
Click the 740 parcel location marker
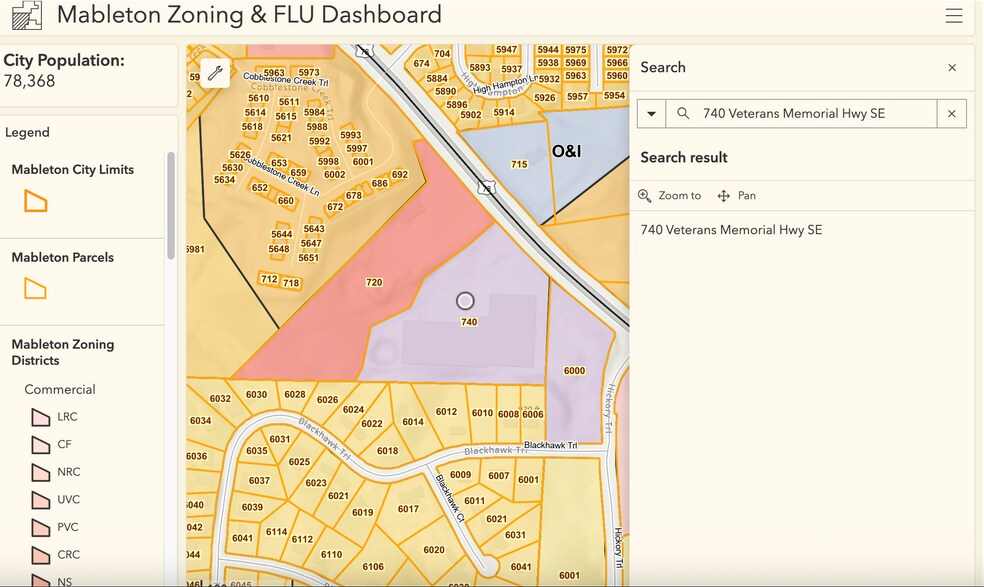pos(465,301)
